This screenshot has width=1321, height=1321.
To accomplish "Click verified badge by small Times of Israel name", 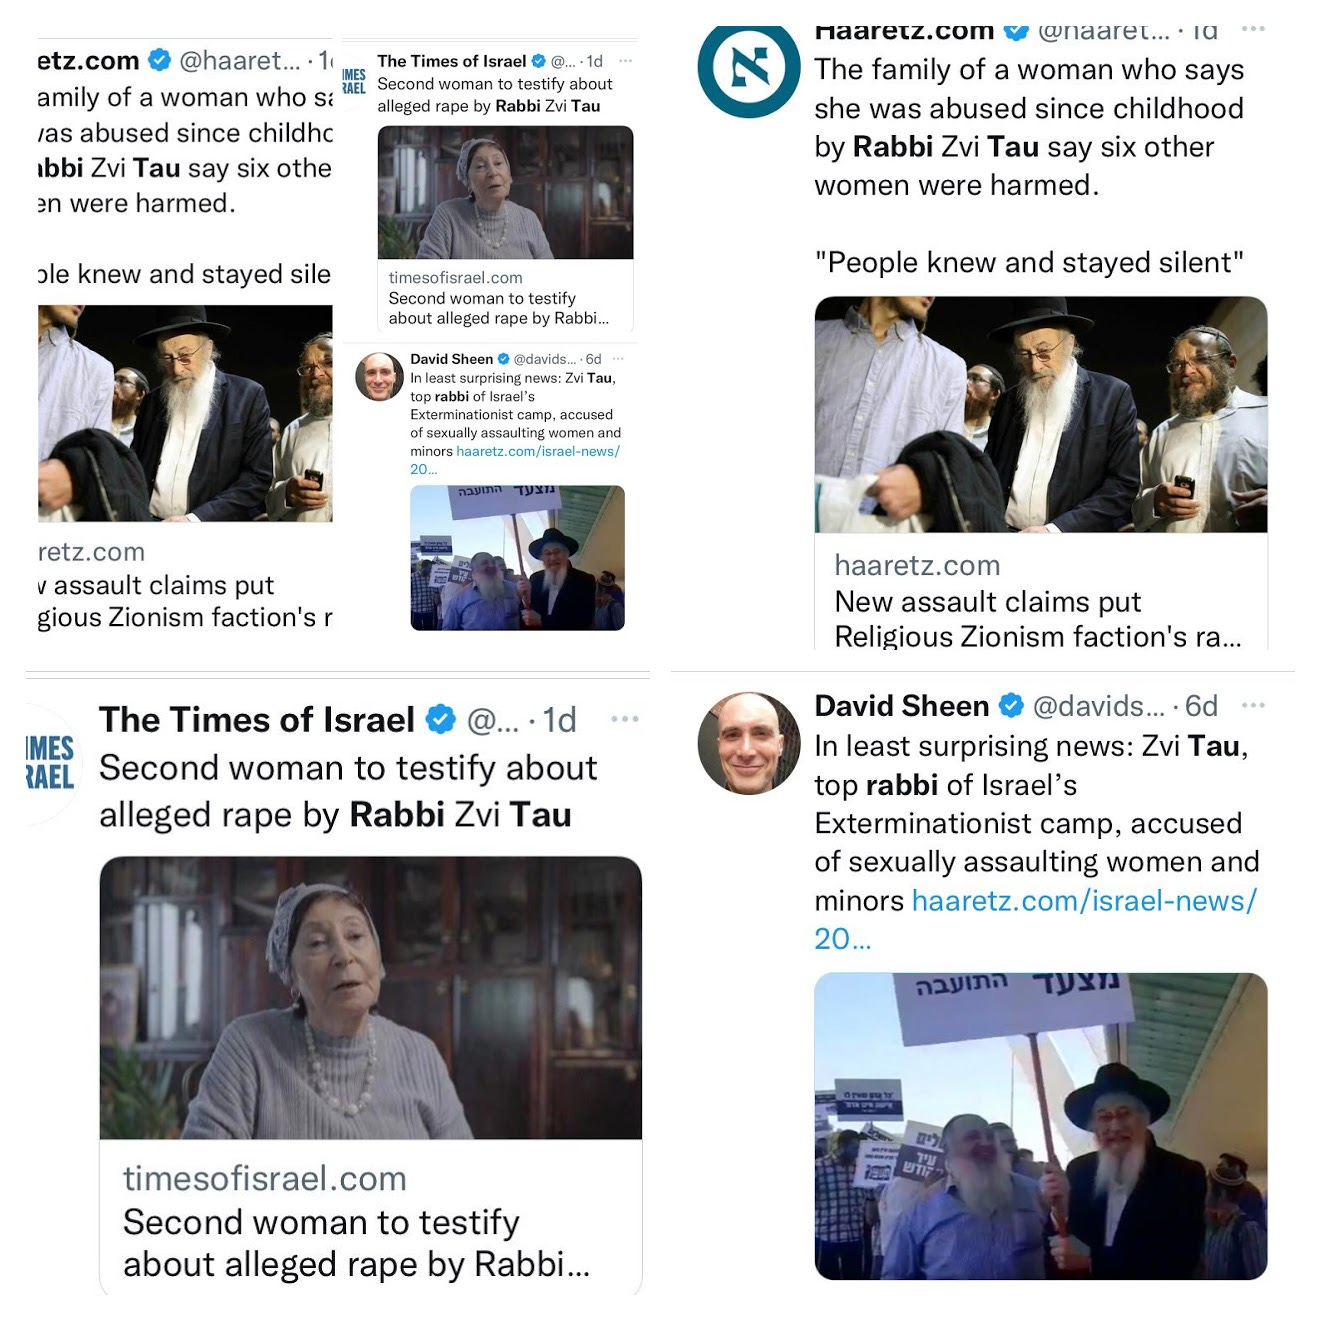I will click(538, 61).
